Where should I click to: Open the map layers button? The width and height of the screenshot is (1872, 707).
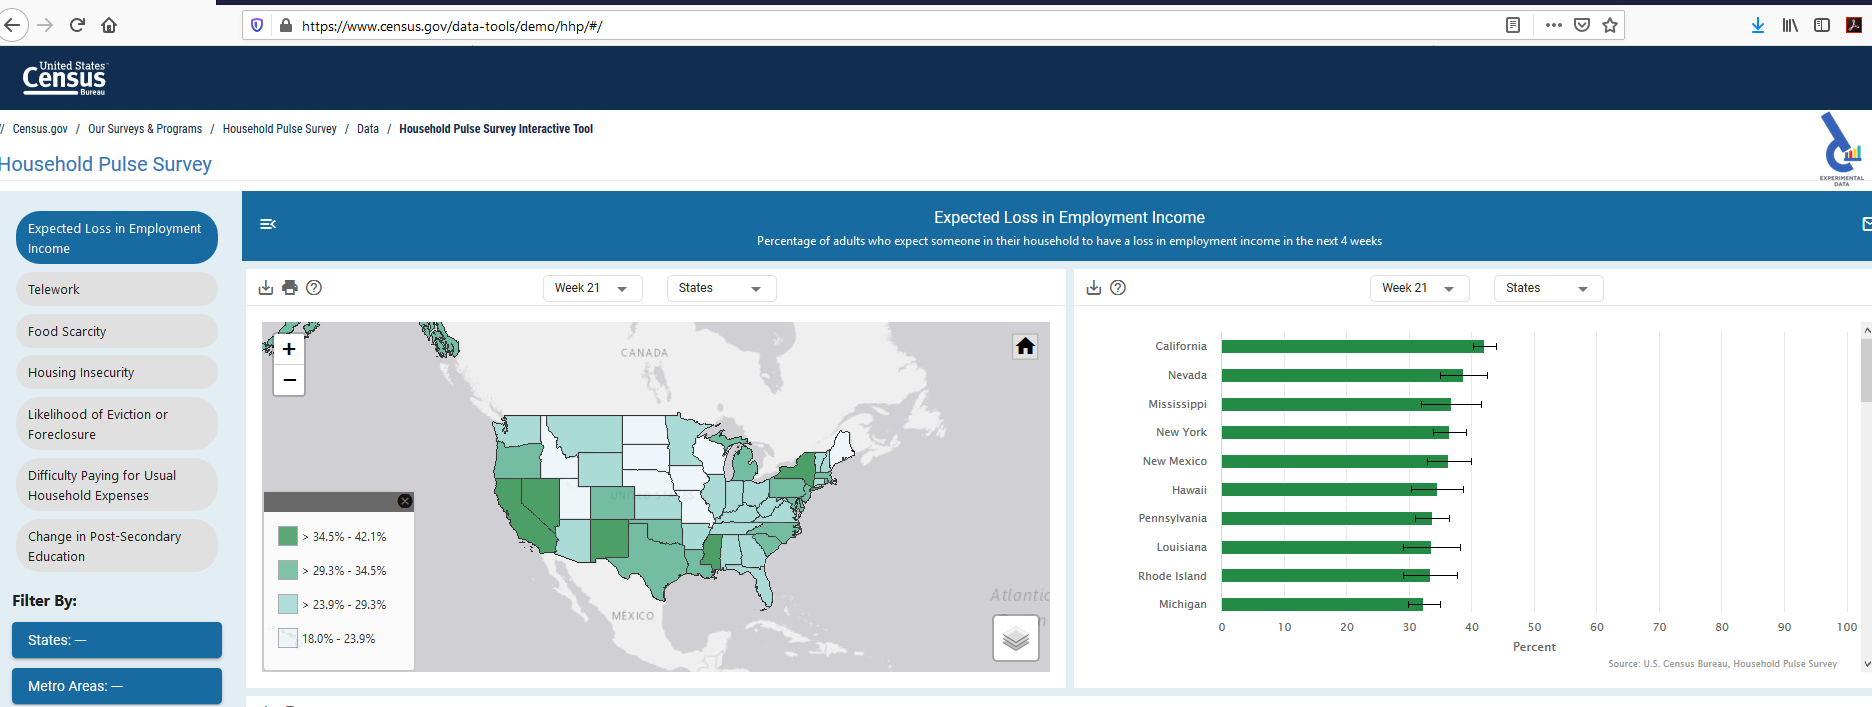pyautogui.click(x=1015, y=638)
